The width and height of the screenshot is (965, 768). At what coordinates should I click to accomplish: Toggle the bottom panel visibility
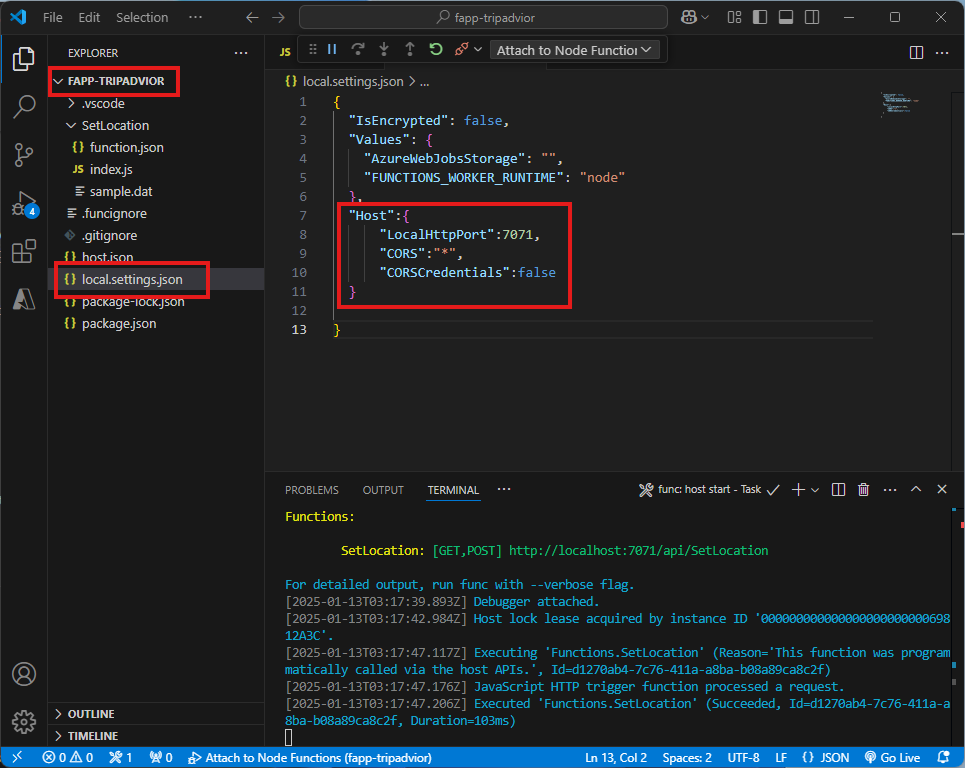(x=786, y=17)
